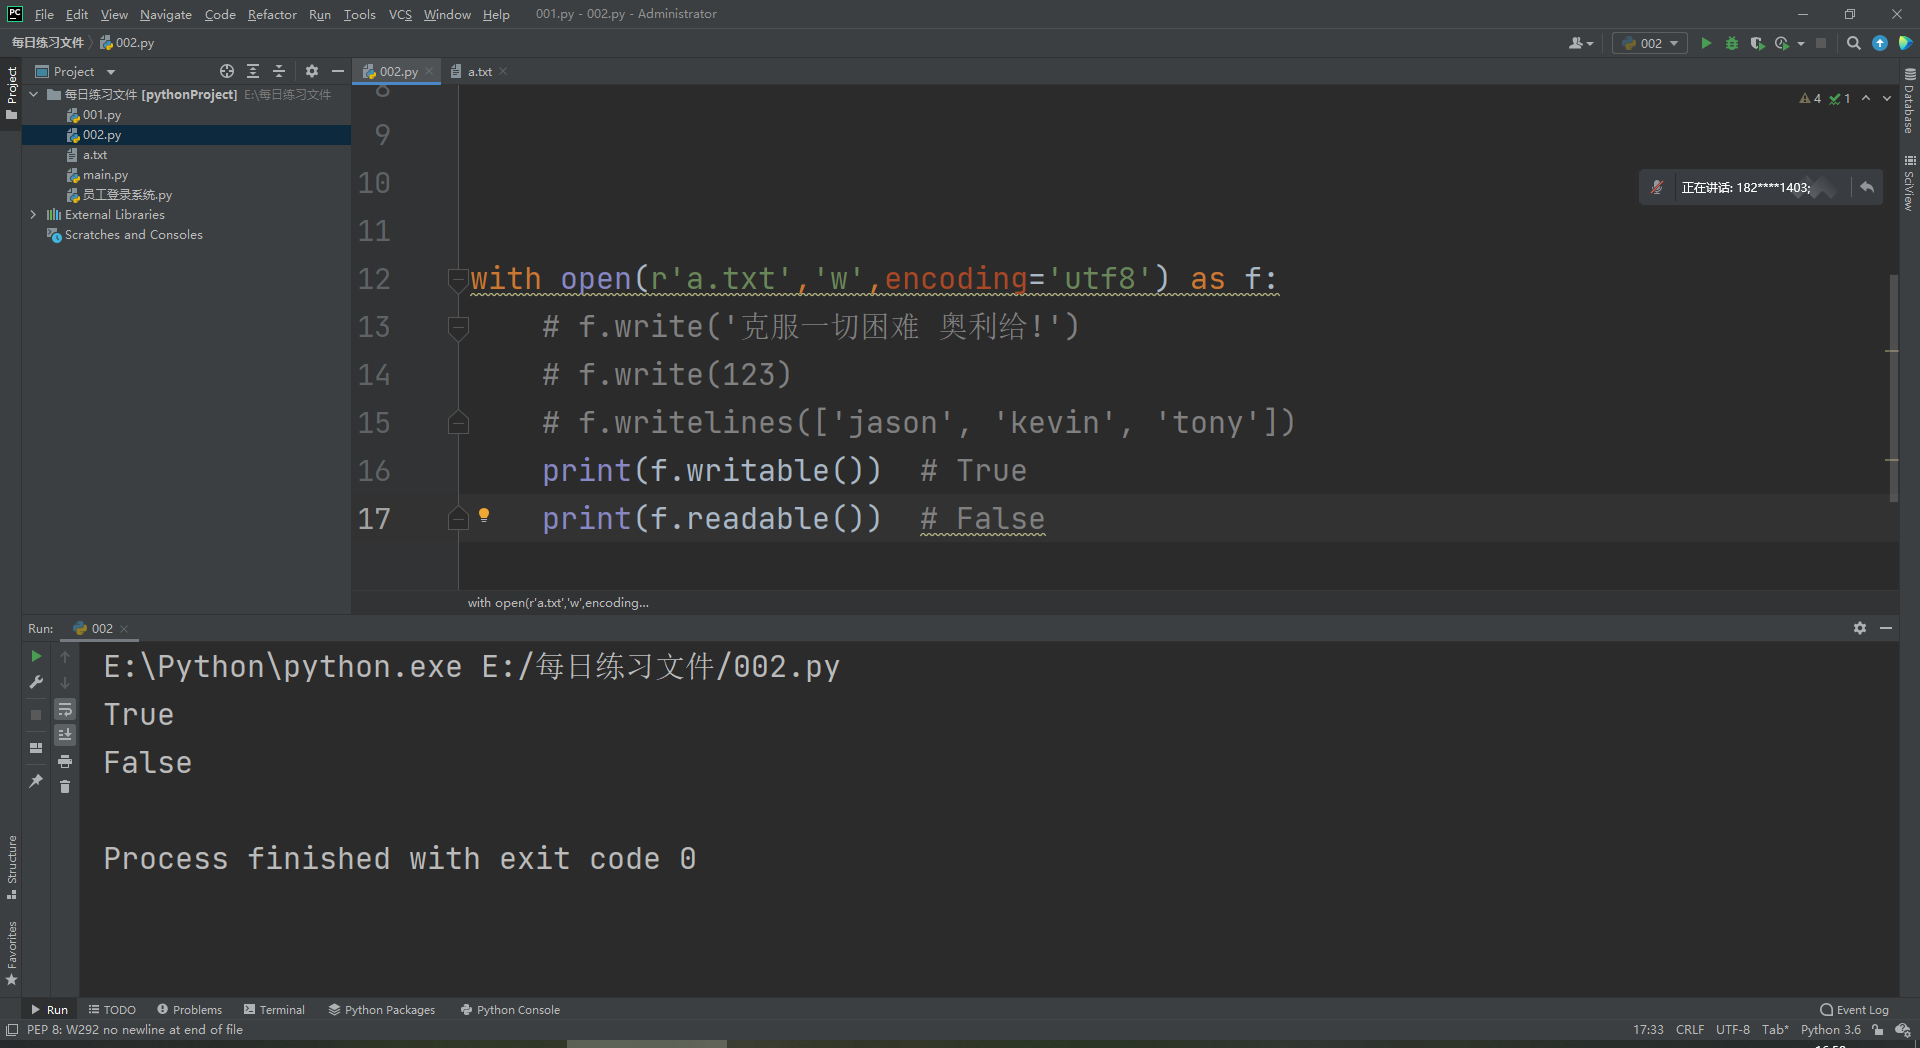The width and height of the screenshot is (1920, 1048).
Task: Open the File menu
Action: pos(44,14)
